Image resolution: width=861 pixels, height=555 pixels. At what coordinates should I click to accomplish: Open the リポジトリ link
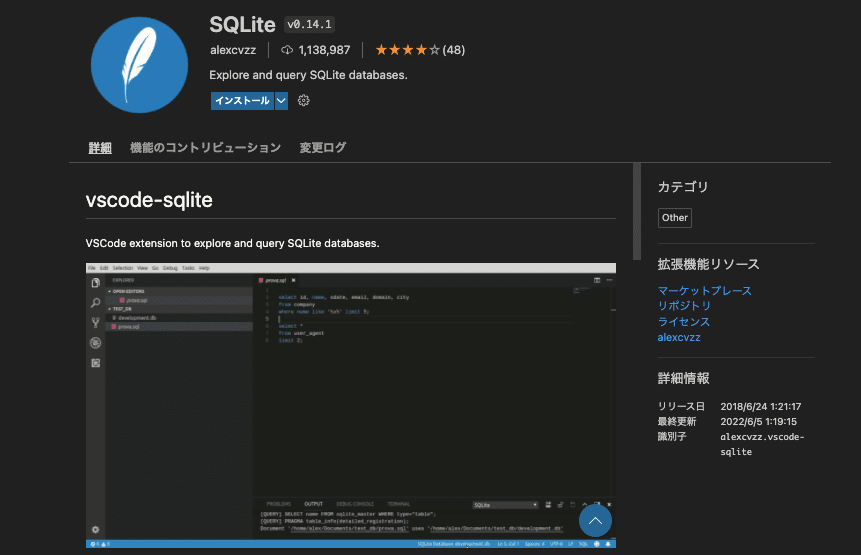click(684, 306)
